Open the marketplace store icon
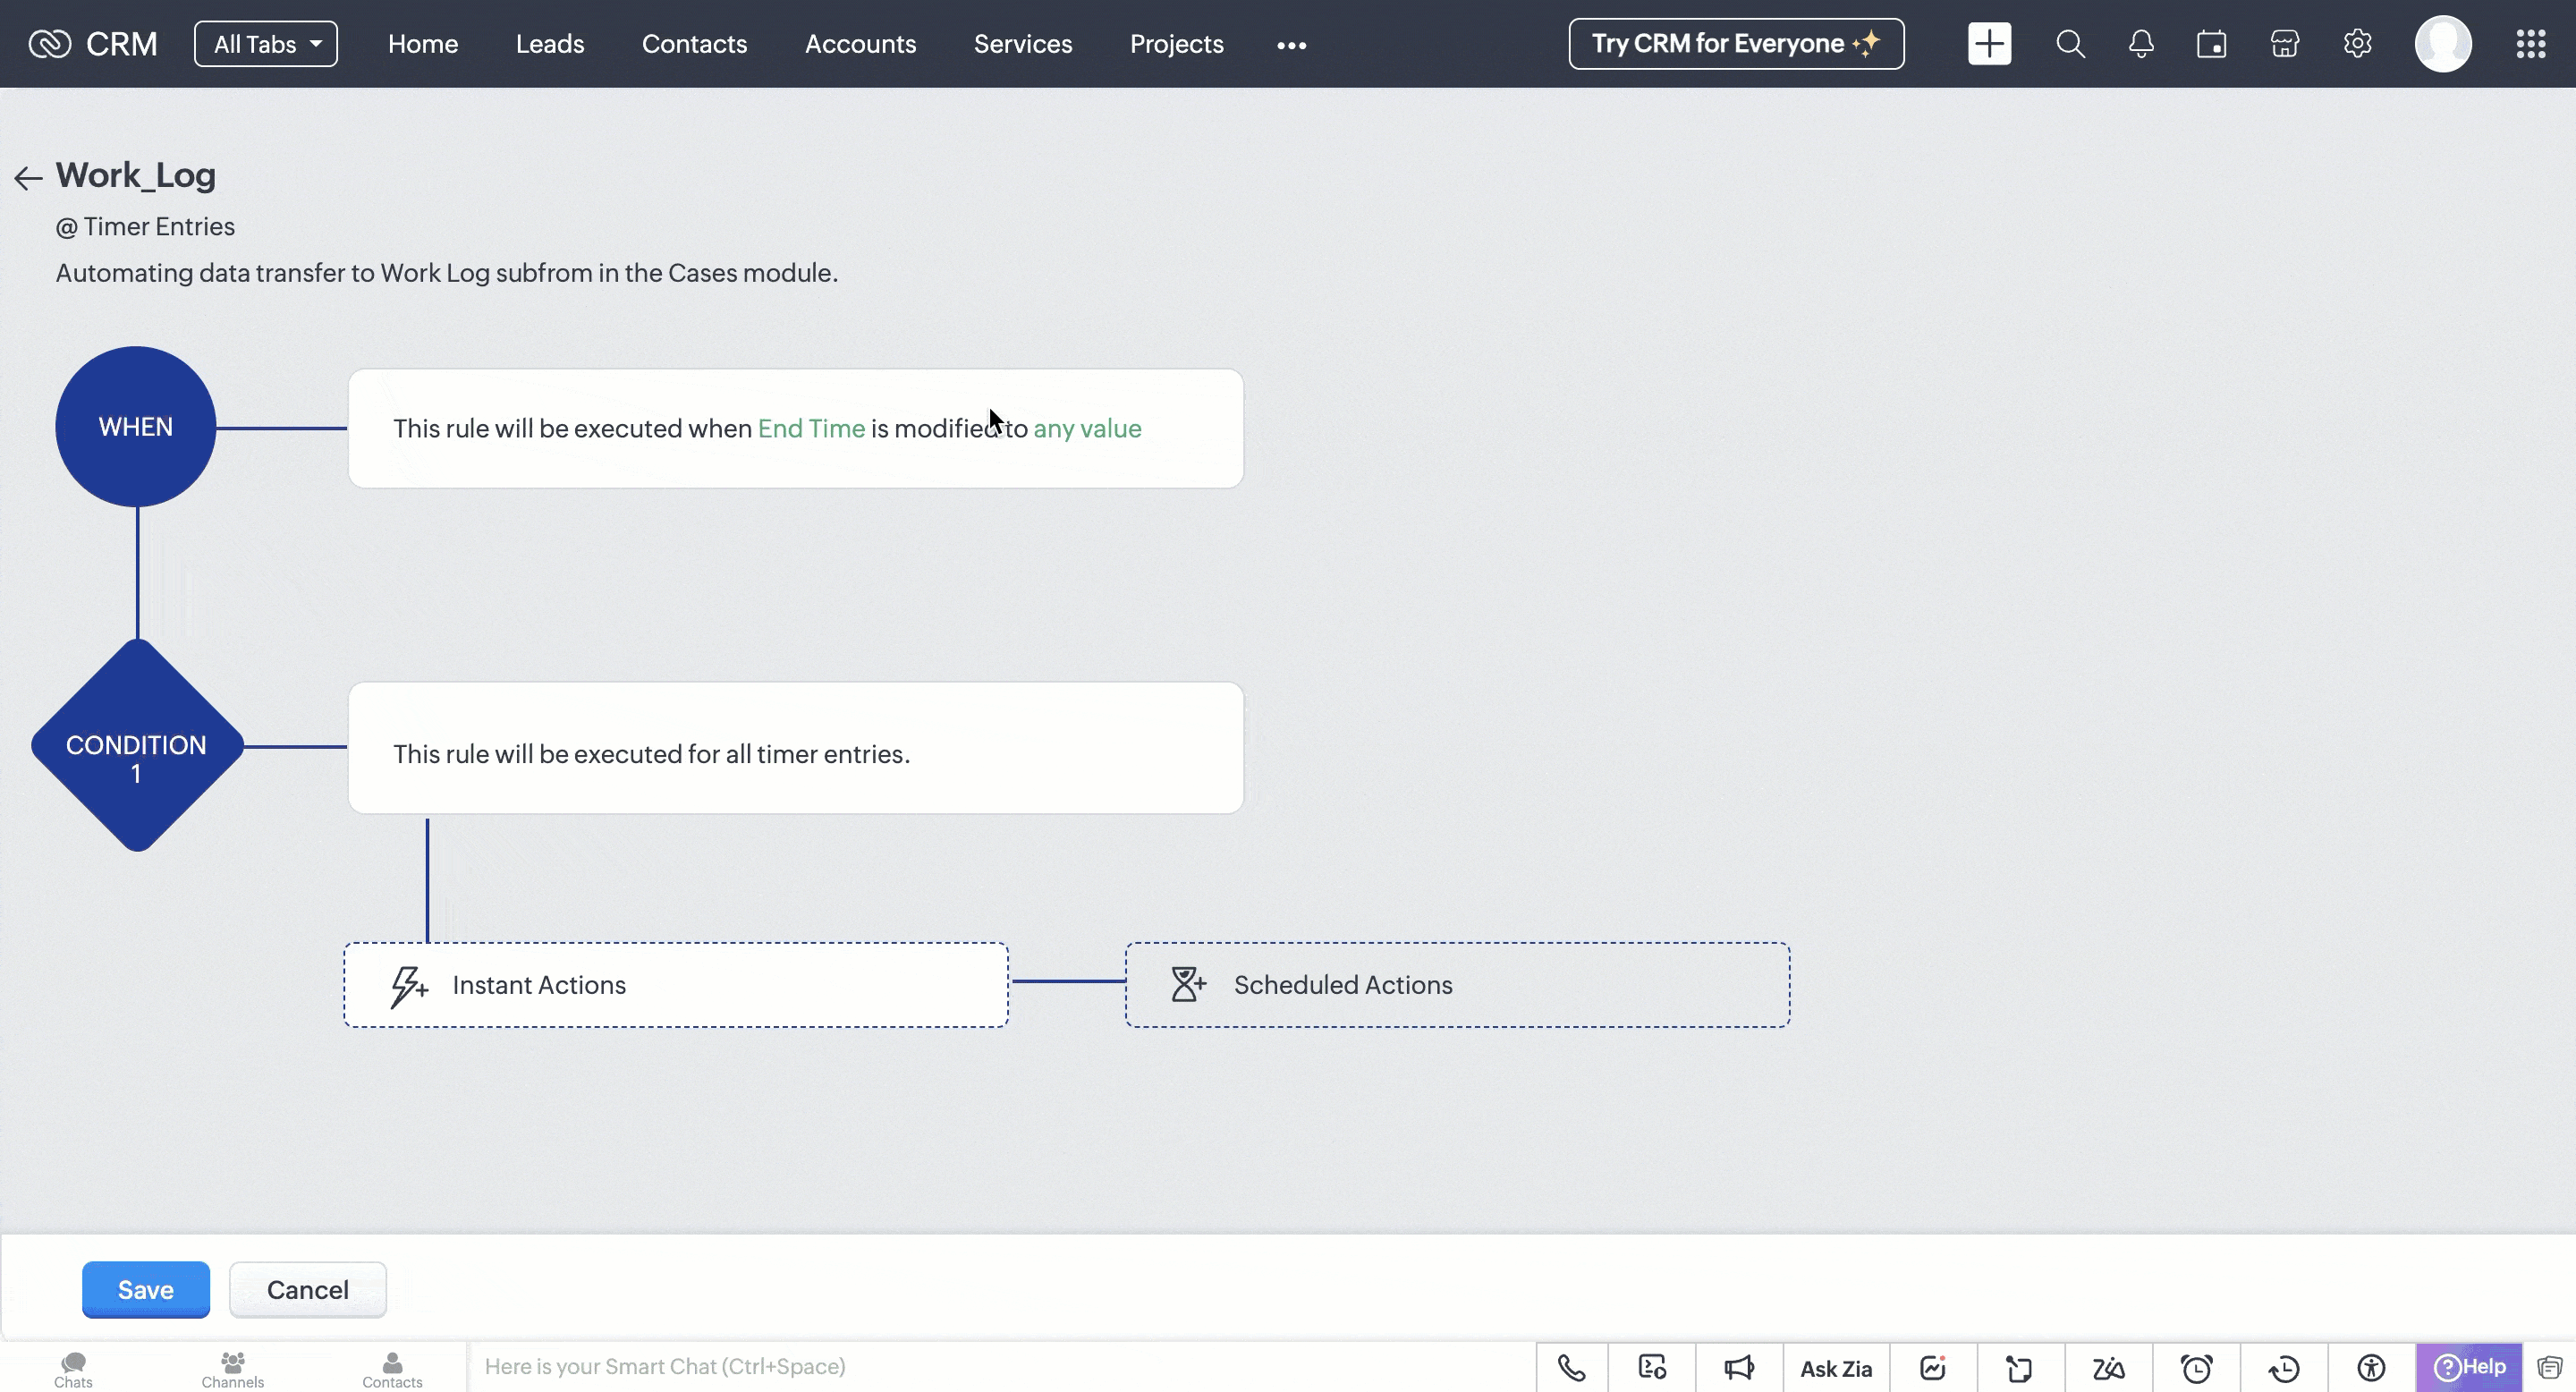Viewport: 2576px width, 1392px height. coord(2285,44)
